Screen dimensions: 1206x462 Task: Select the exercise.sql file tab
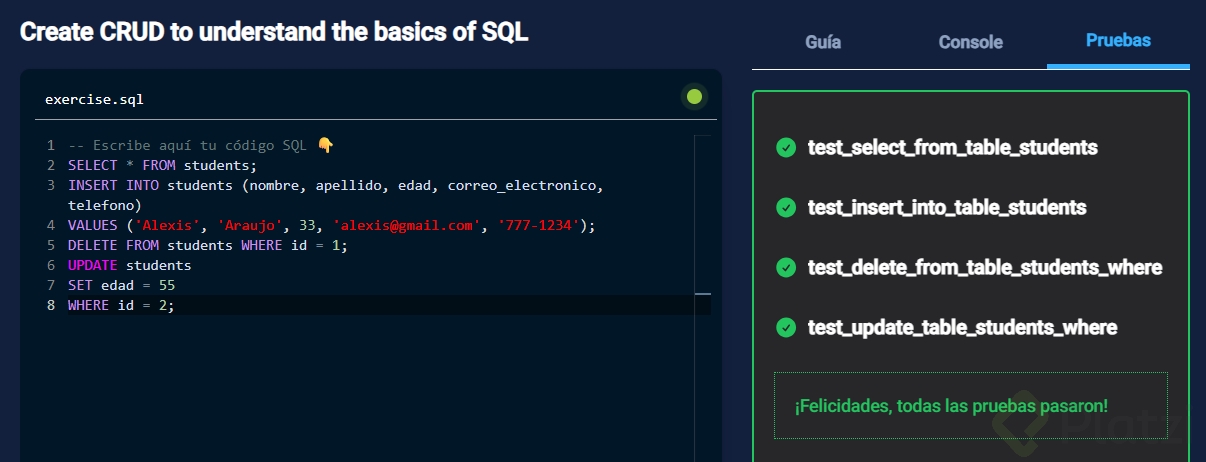click(94, 99)
